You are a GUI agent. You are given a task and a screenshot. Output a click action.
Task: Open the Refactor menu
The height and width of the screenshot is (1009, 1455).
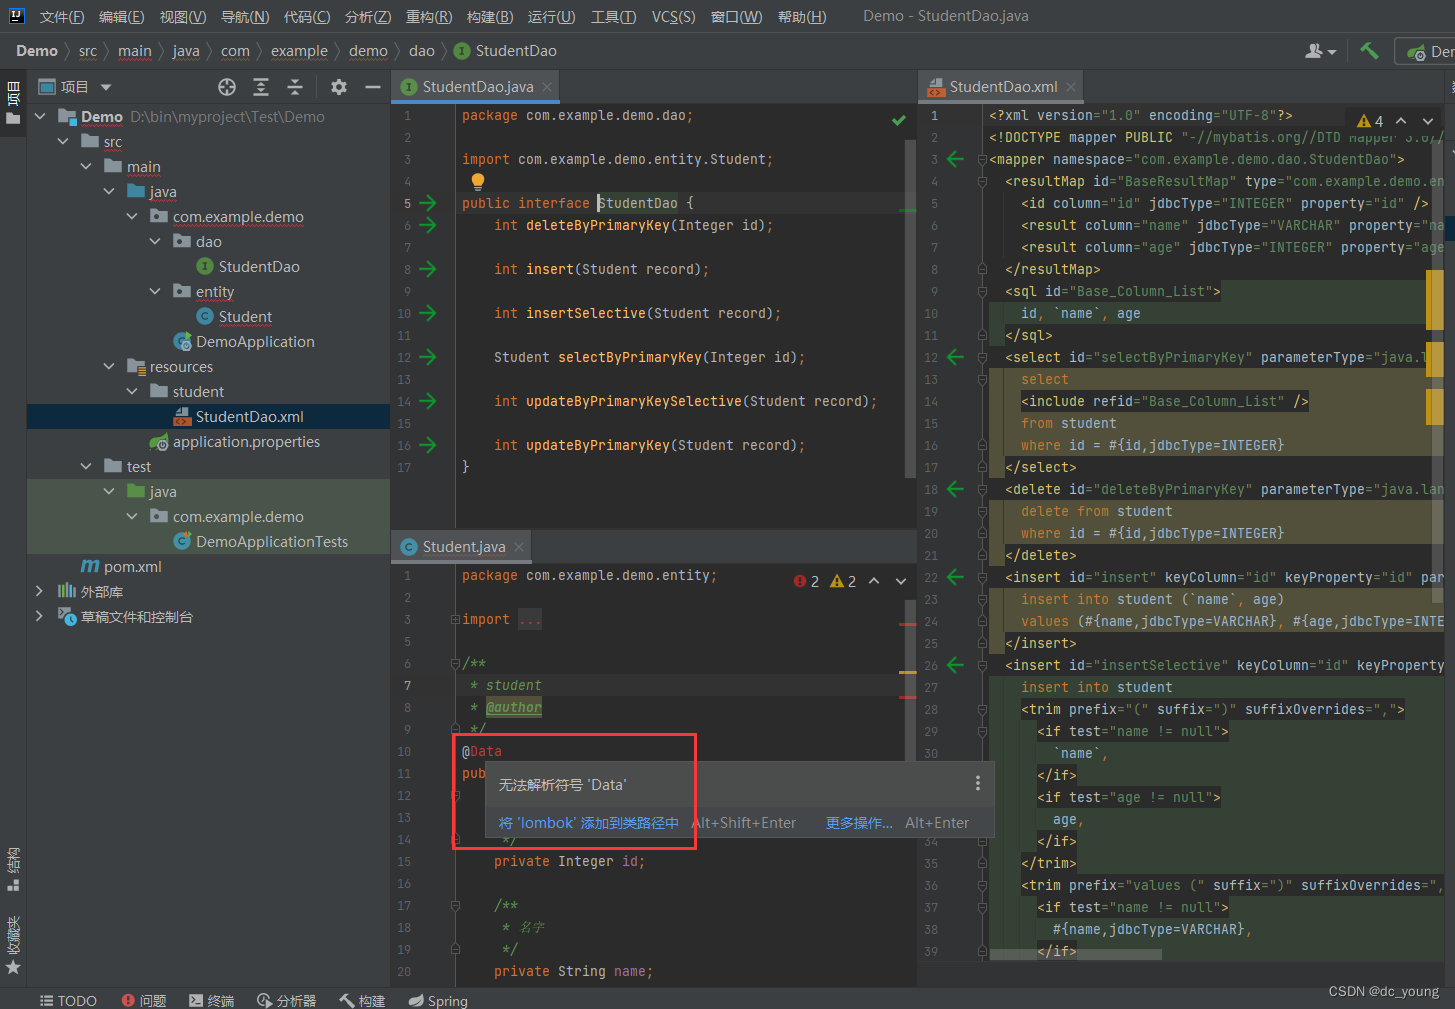point(429,17)
